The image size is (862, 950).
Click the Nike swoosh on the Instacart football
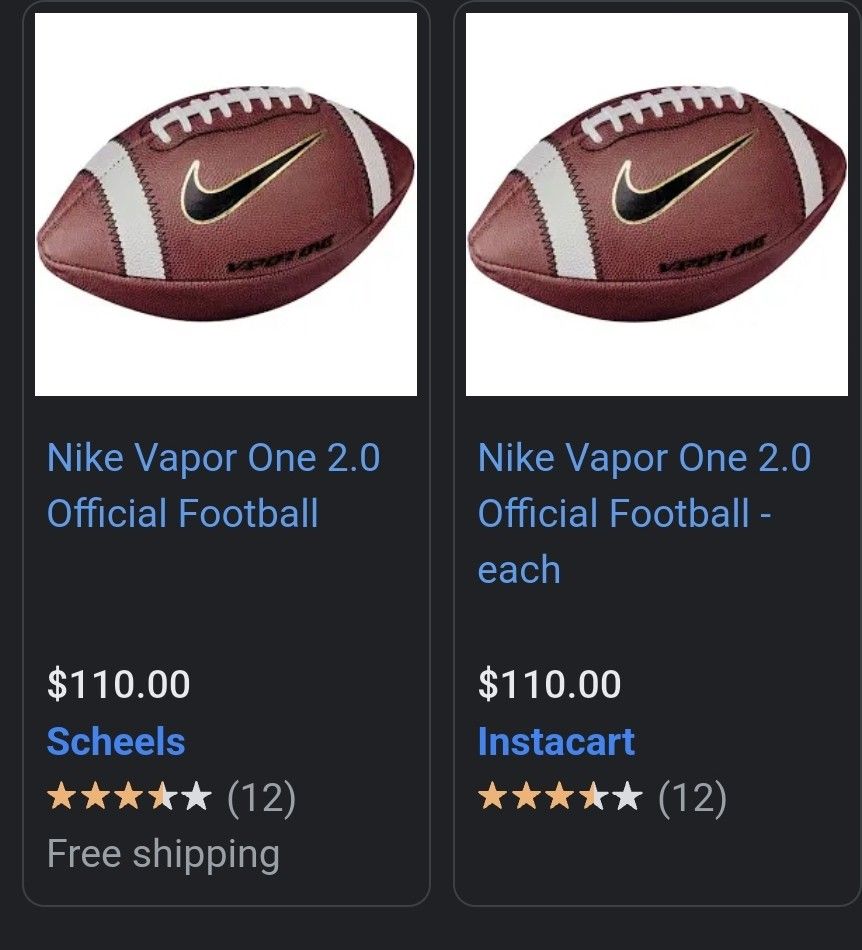[681, 177]
